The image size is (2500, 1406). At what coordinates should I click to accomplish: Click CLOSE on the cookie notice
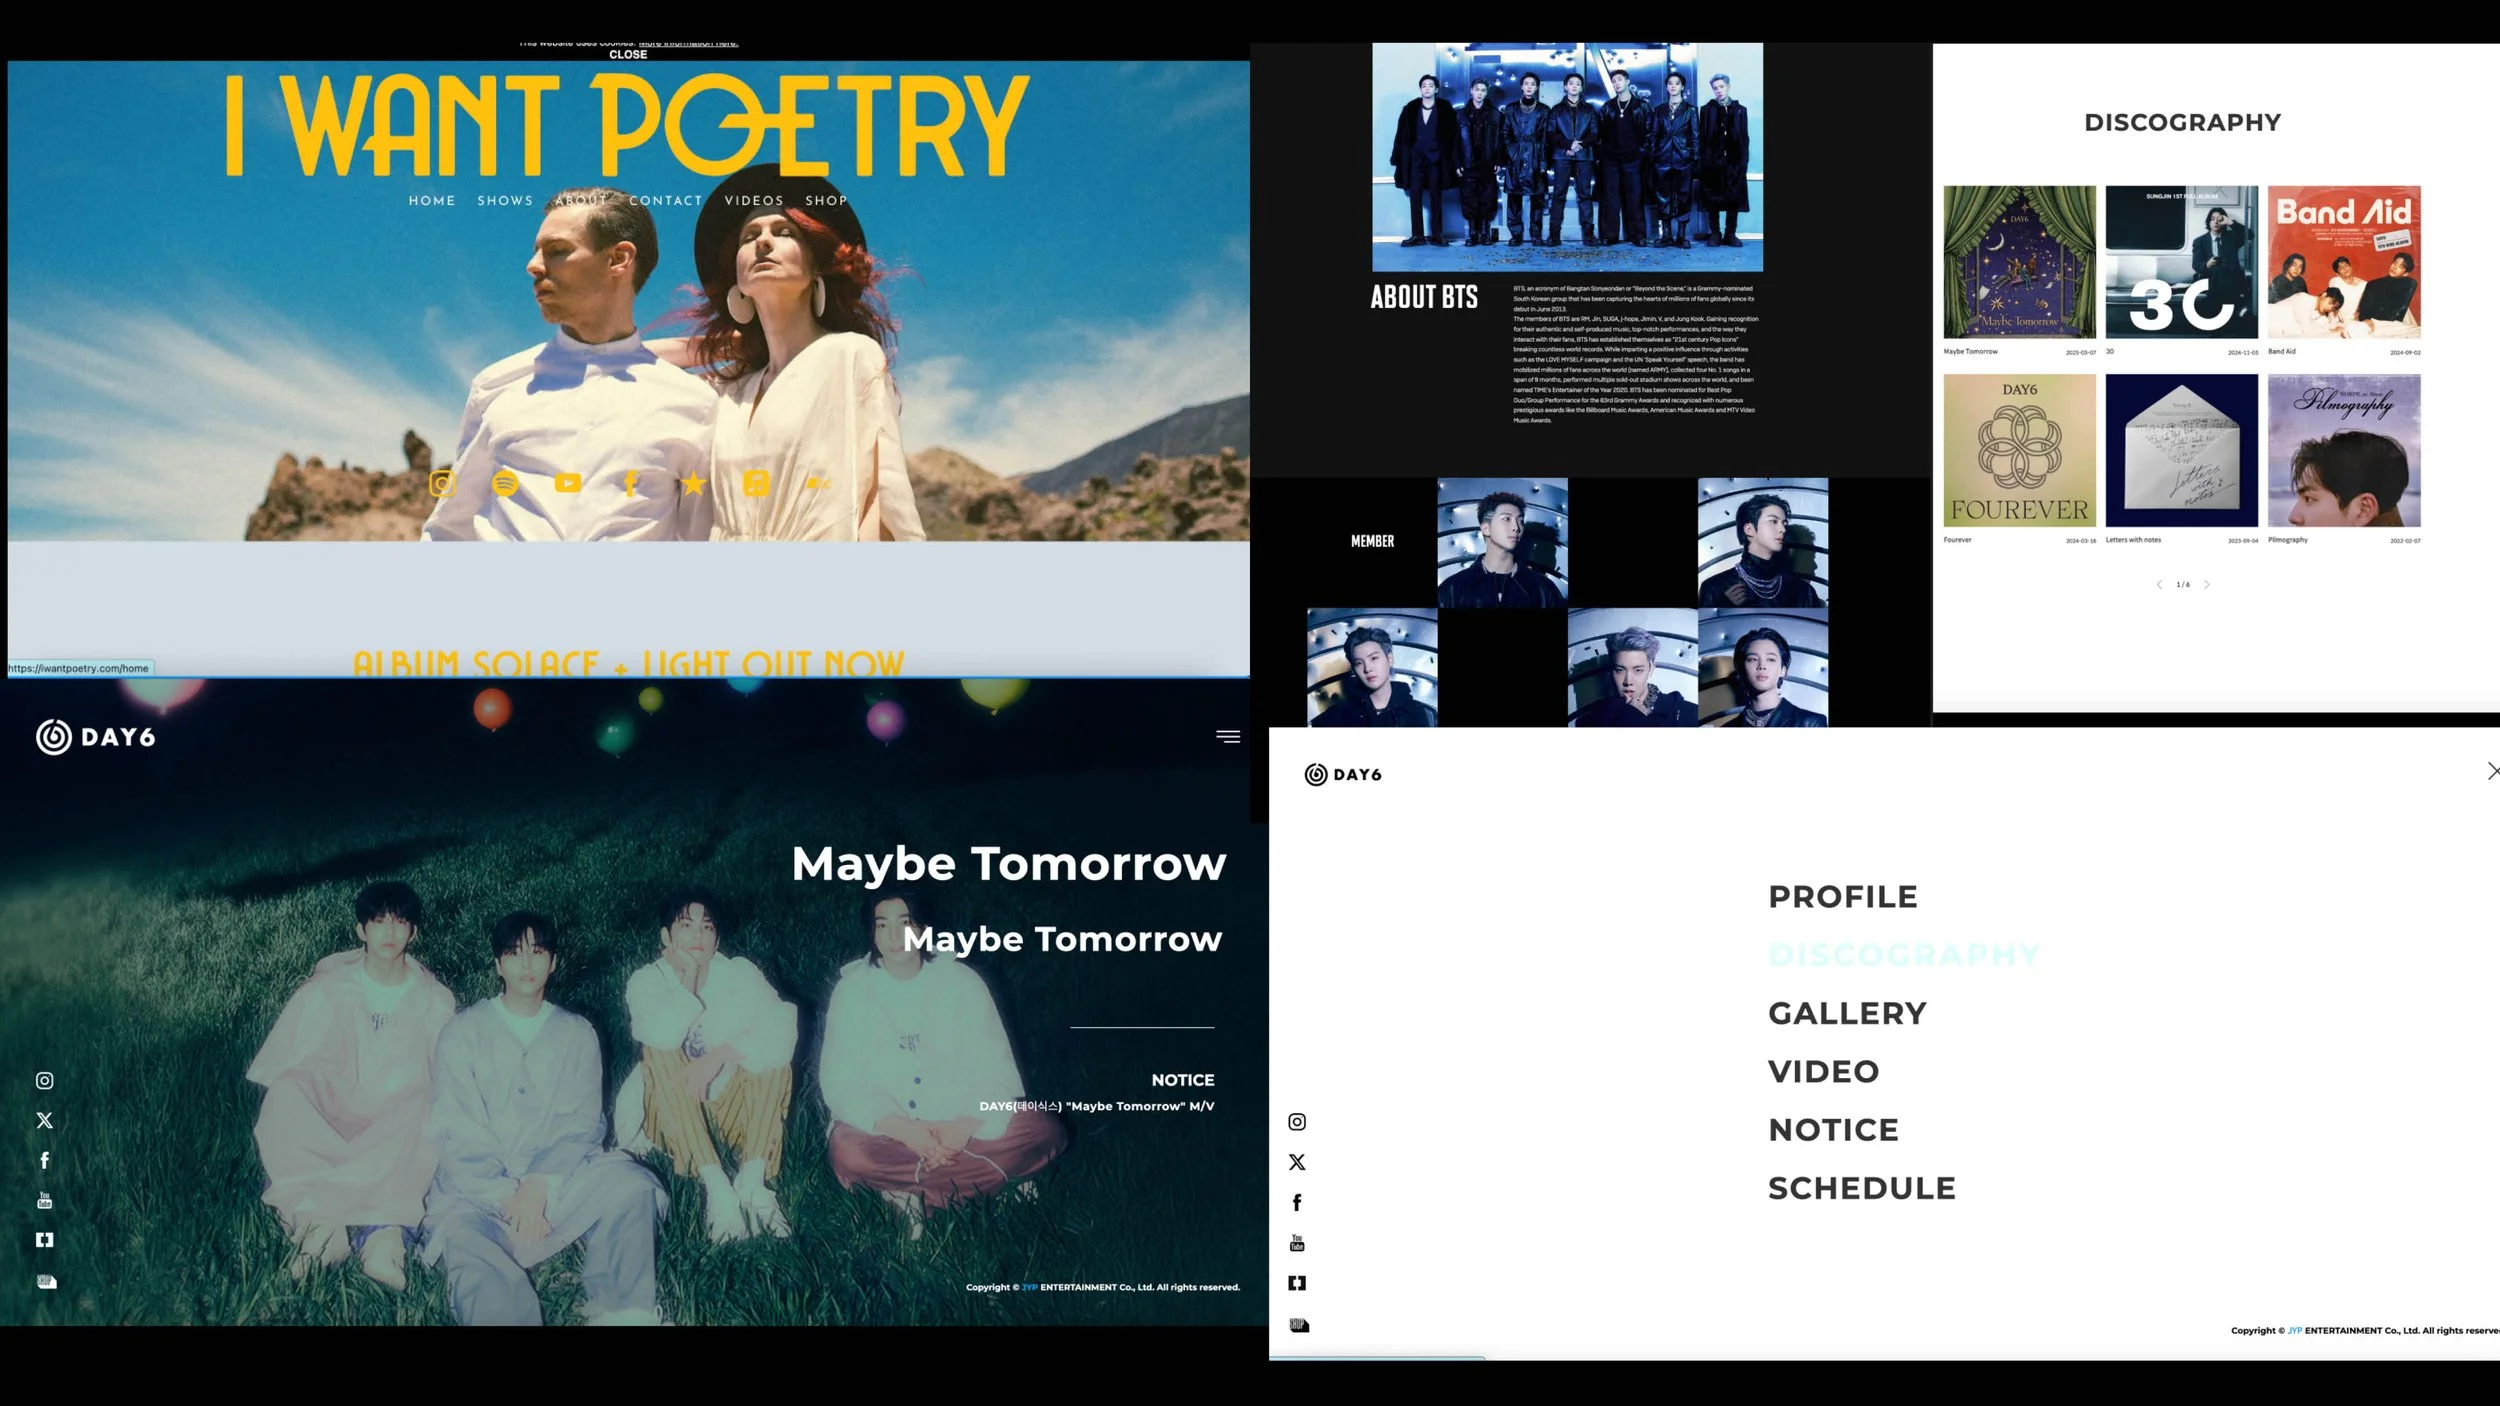[x=628, y=55]
